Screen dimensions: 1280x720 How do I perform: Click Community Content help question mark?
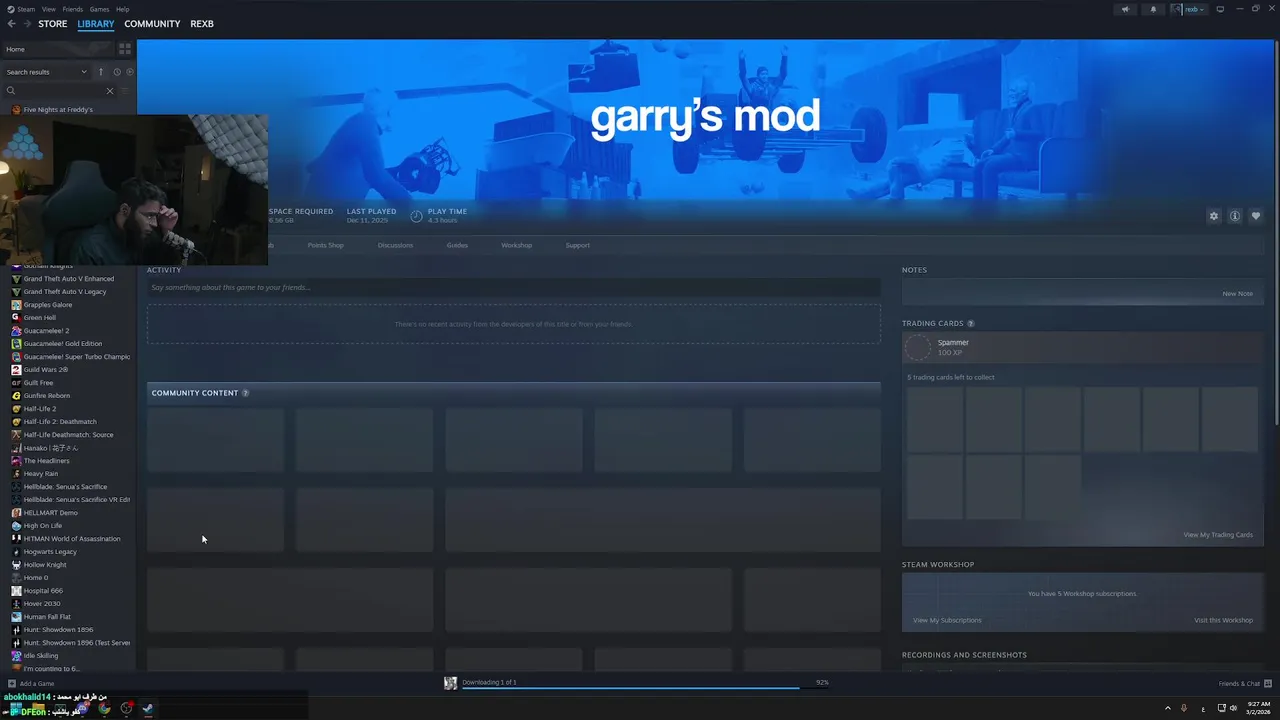tap(246, 393)
